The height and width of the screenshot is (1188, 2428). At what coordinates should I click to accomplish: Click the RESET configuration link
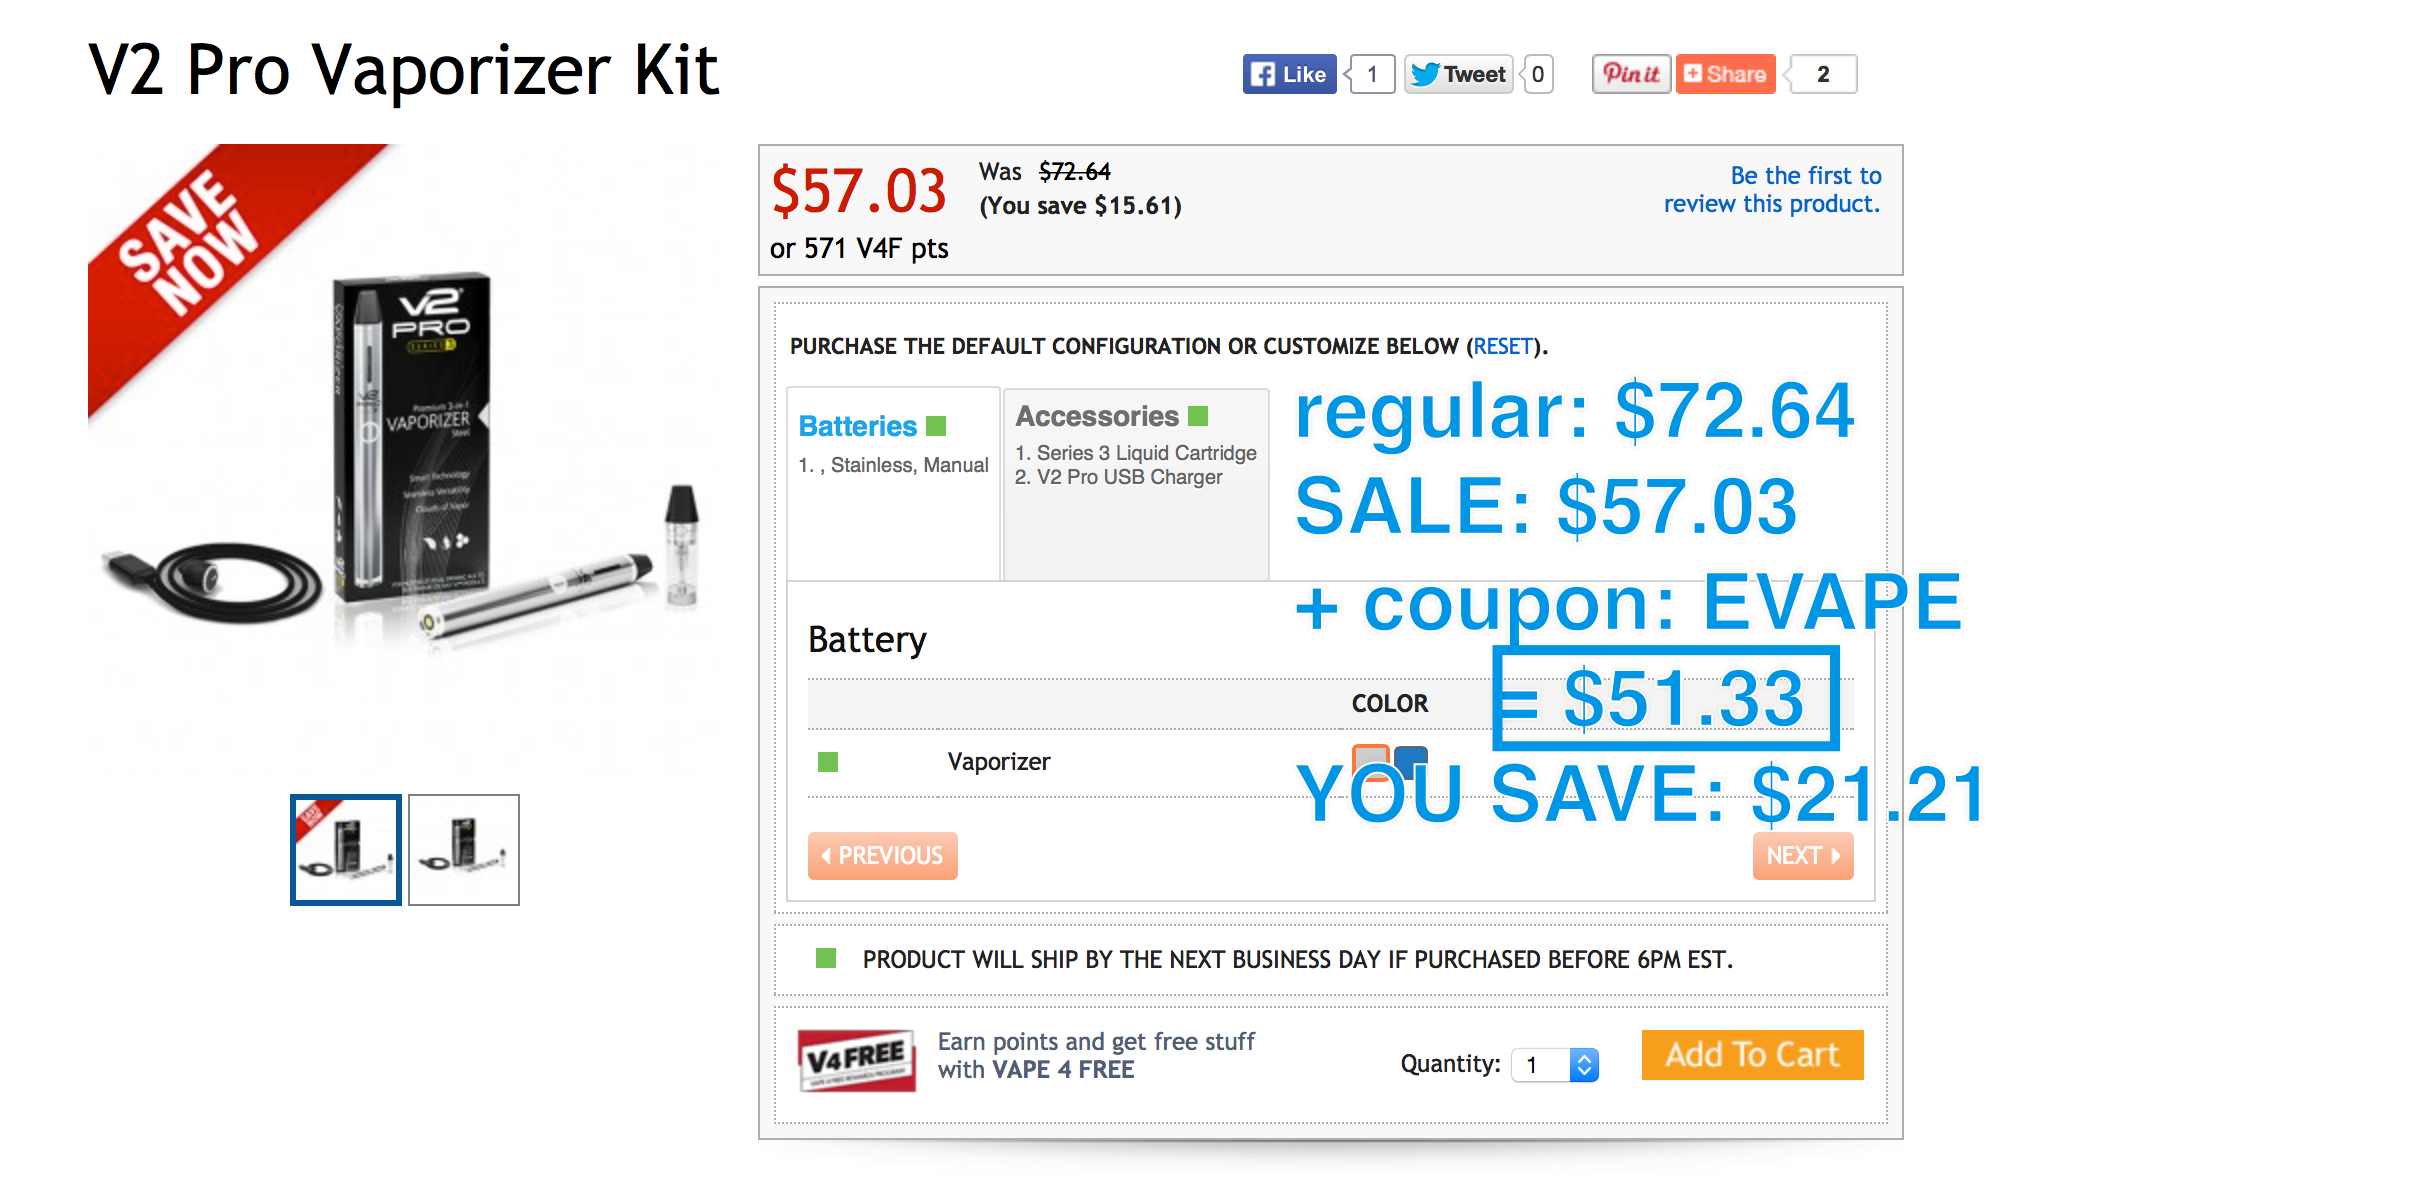(x=1503, y=346)
